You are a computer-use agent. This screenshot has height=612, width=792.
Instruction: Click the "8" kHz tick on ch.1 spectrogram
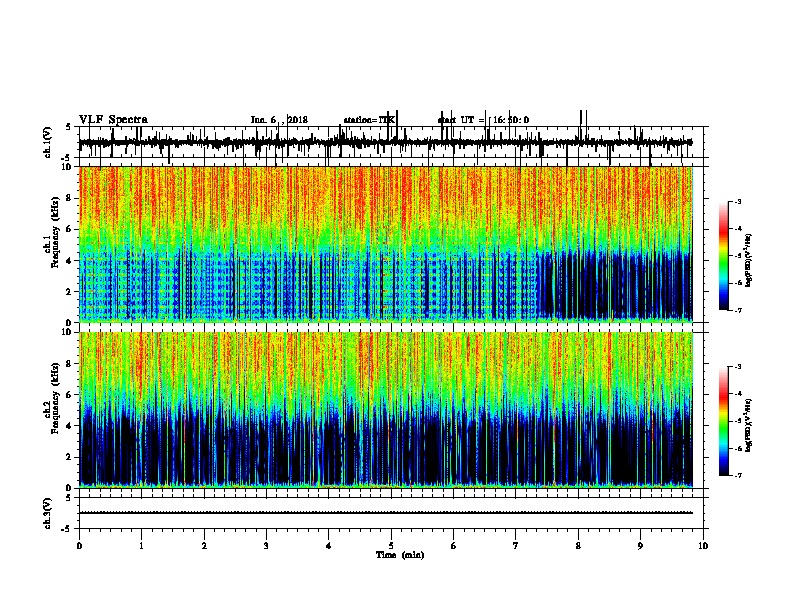70,198
